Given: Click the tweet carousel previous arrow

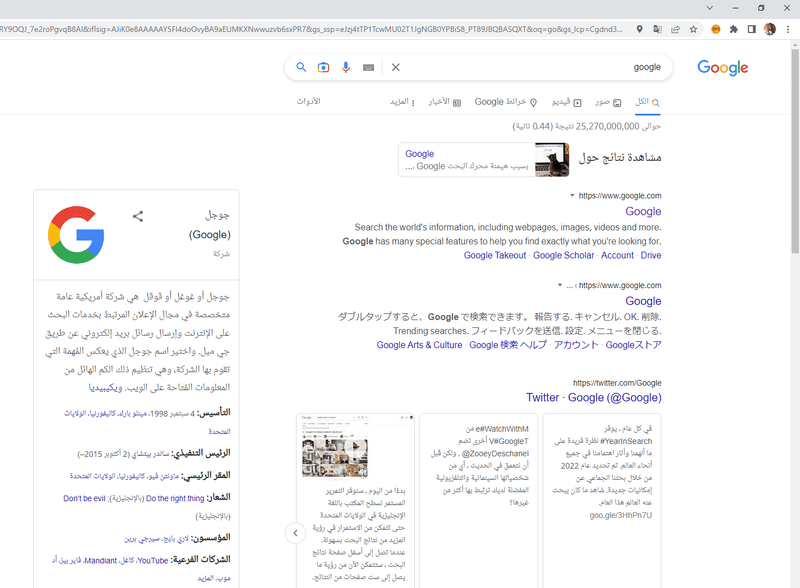Looking at the screenshot, I should (x=295, y=533).
